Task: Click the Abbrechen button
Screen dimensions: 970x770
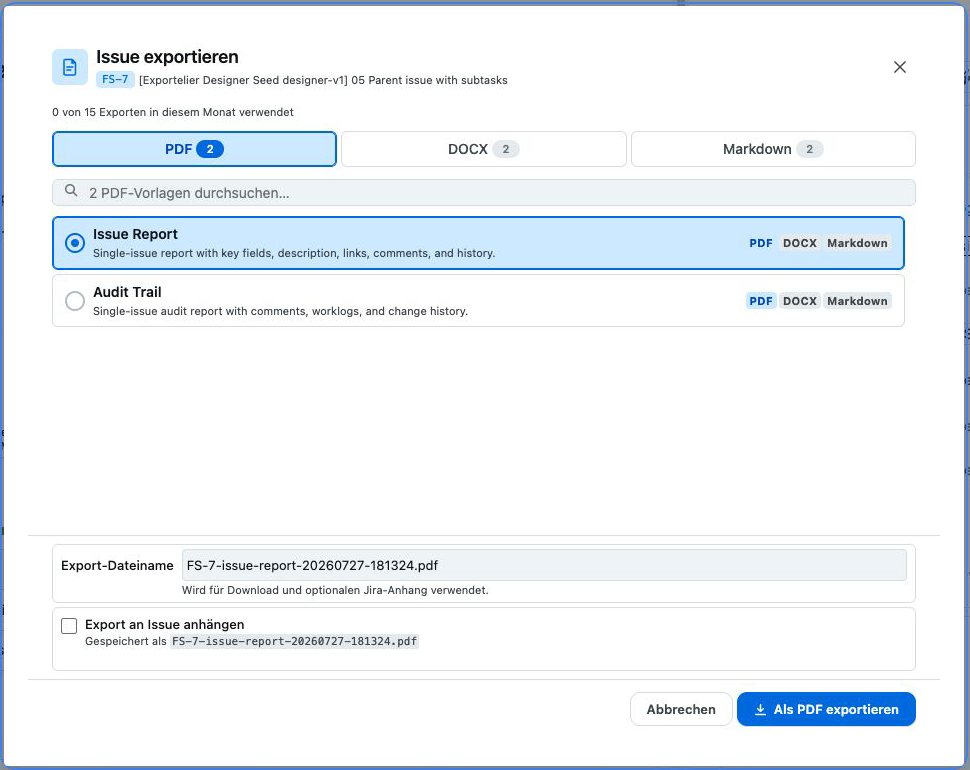Action: point(681,709)
